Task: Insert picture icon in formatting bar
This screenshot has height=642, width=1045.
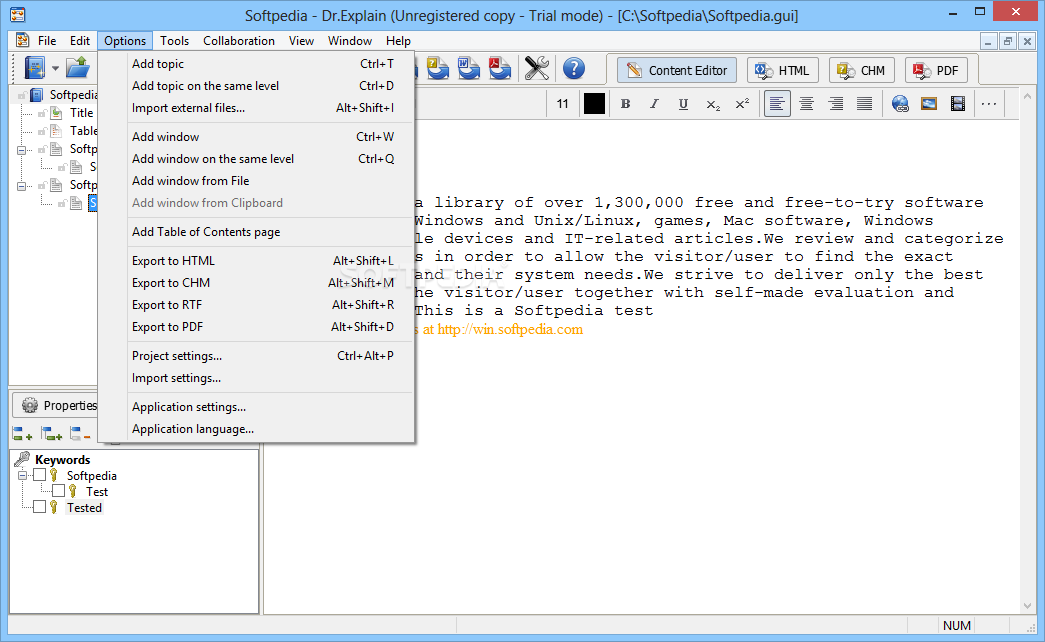Action: 929,103
